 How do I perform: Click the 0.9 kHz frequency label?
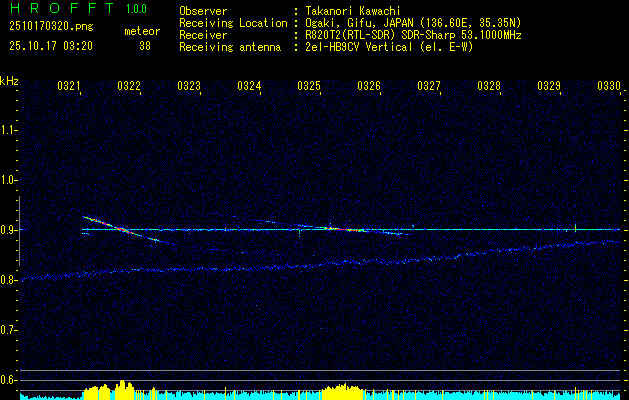(9, 230)
